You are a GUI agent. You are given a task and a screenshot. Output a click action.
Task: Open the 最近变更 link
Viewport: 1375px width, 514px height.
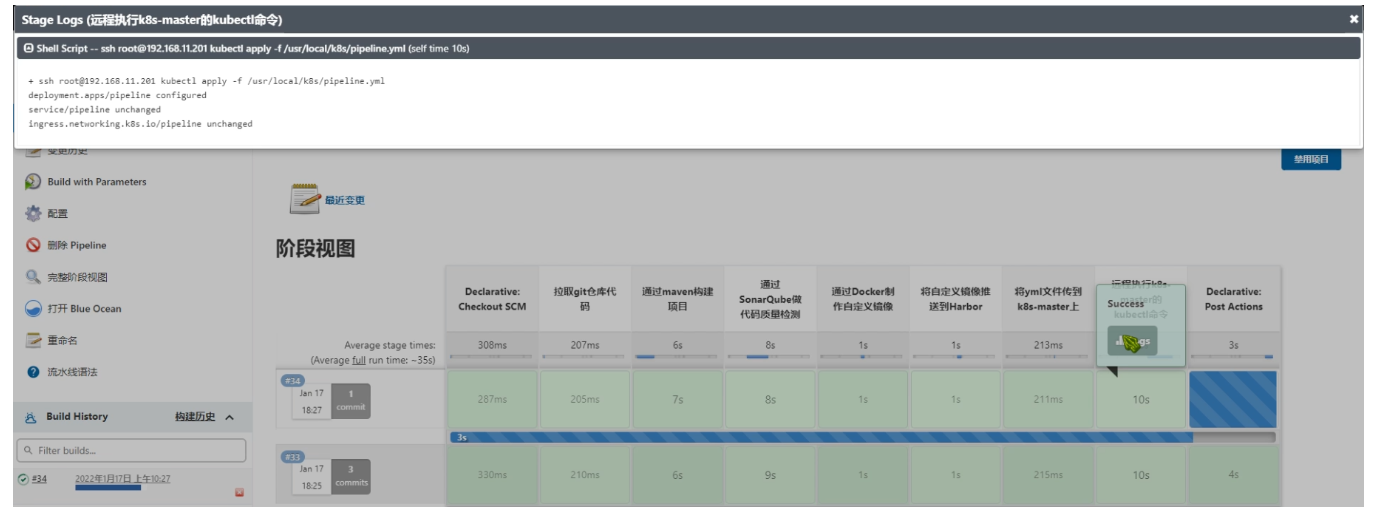point(345,200)
